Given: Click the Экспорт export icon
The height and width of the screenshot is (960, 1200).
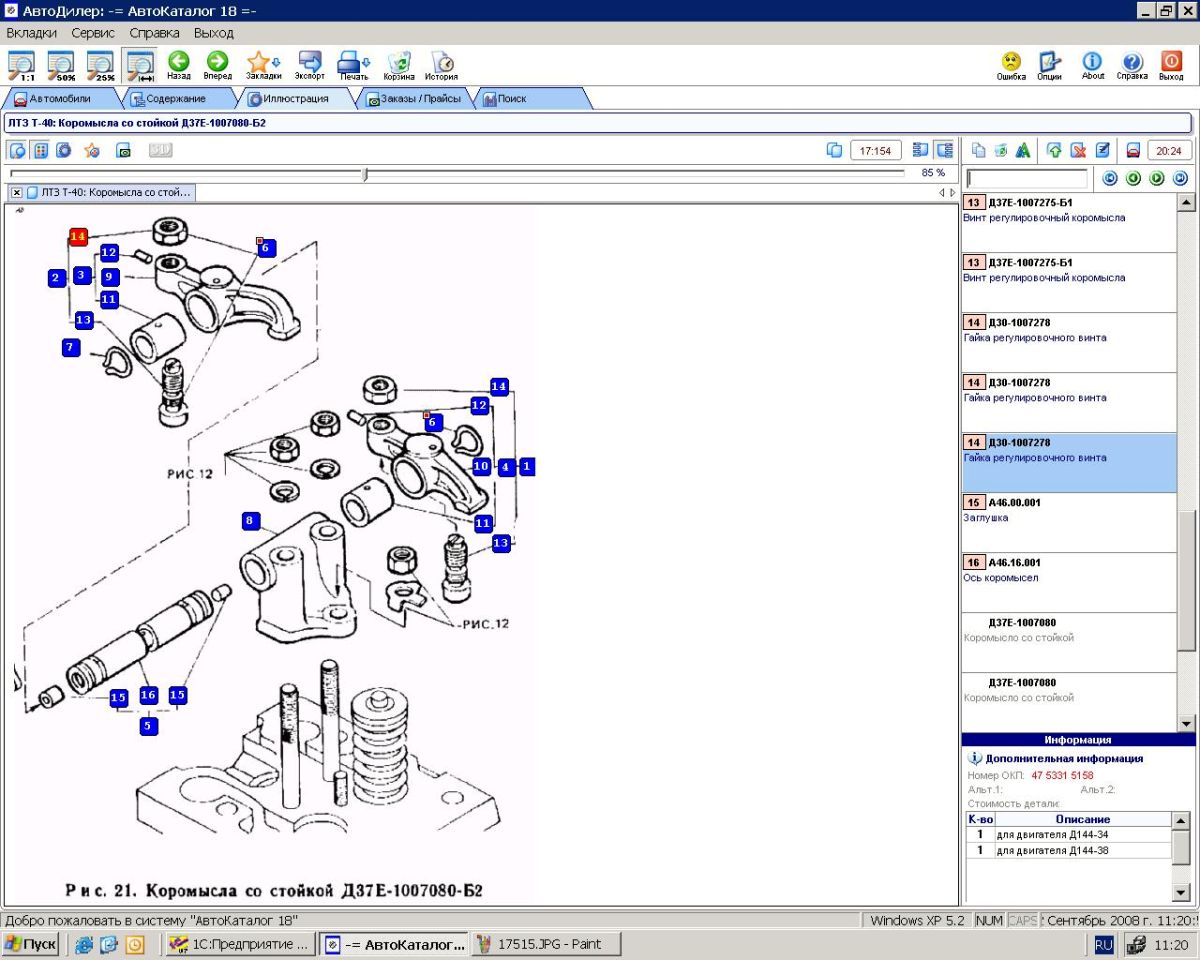Looking at the screenshot, I should coord(310,64).
